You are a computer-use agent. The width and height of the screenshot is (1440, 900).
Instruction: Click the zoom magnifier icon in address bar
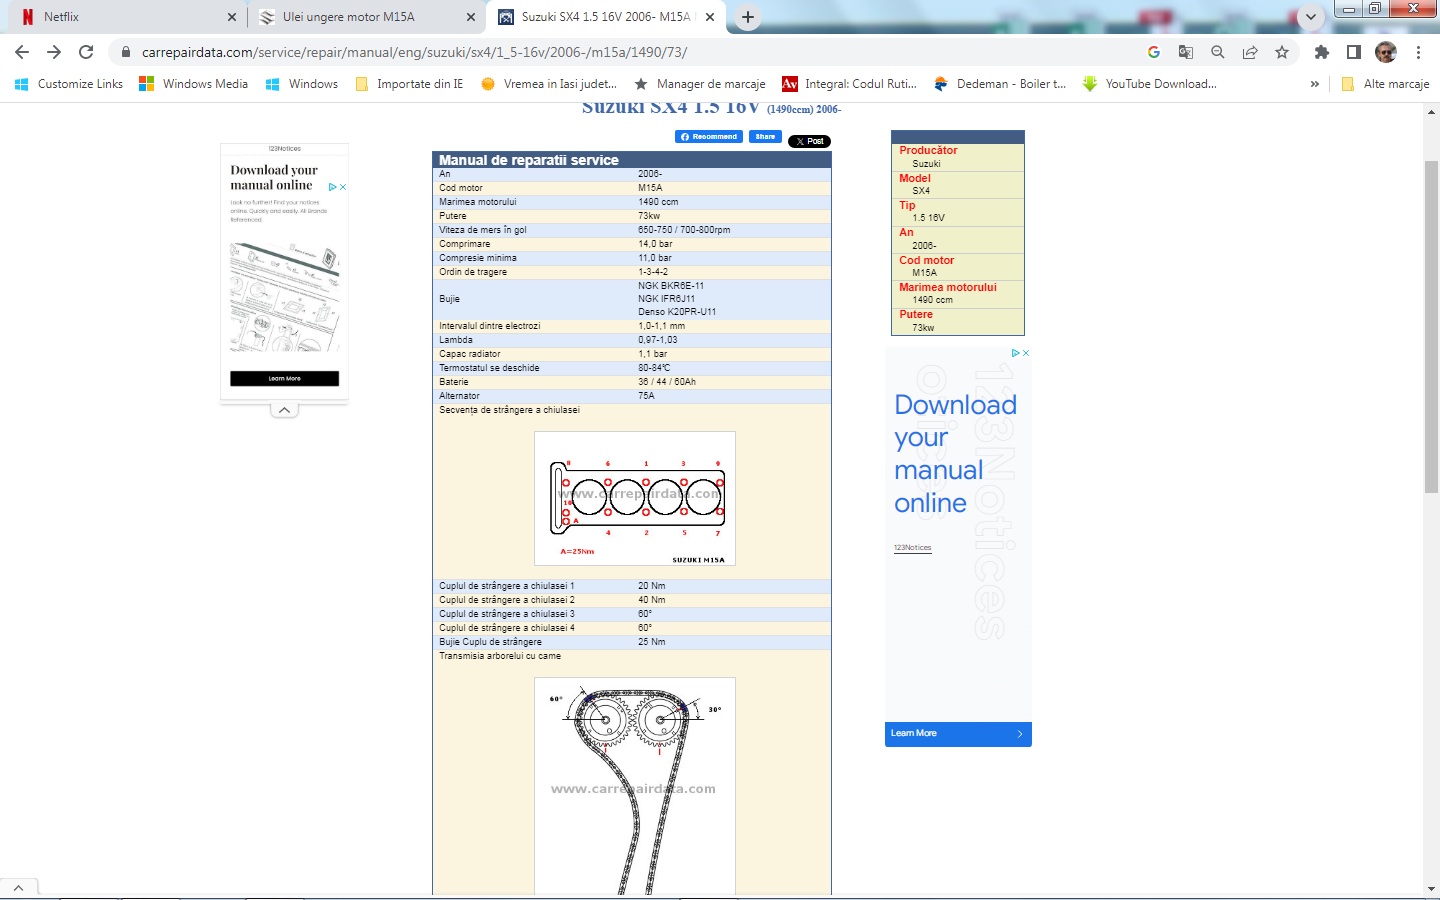pyautogui.click(x=1218, y=52)
